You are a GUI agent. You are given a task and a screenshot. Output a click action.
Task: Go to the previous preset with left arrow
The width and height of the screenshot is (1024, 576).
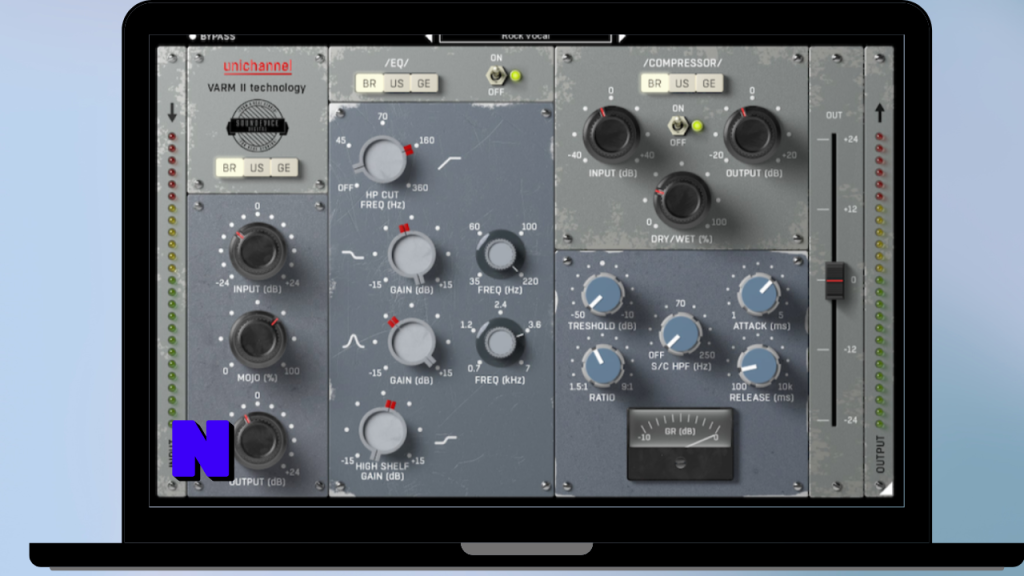pos(428,38)
